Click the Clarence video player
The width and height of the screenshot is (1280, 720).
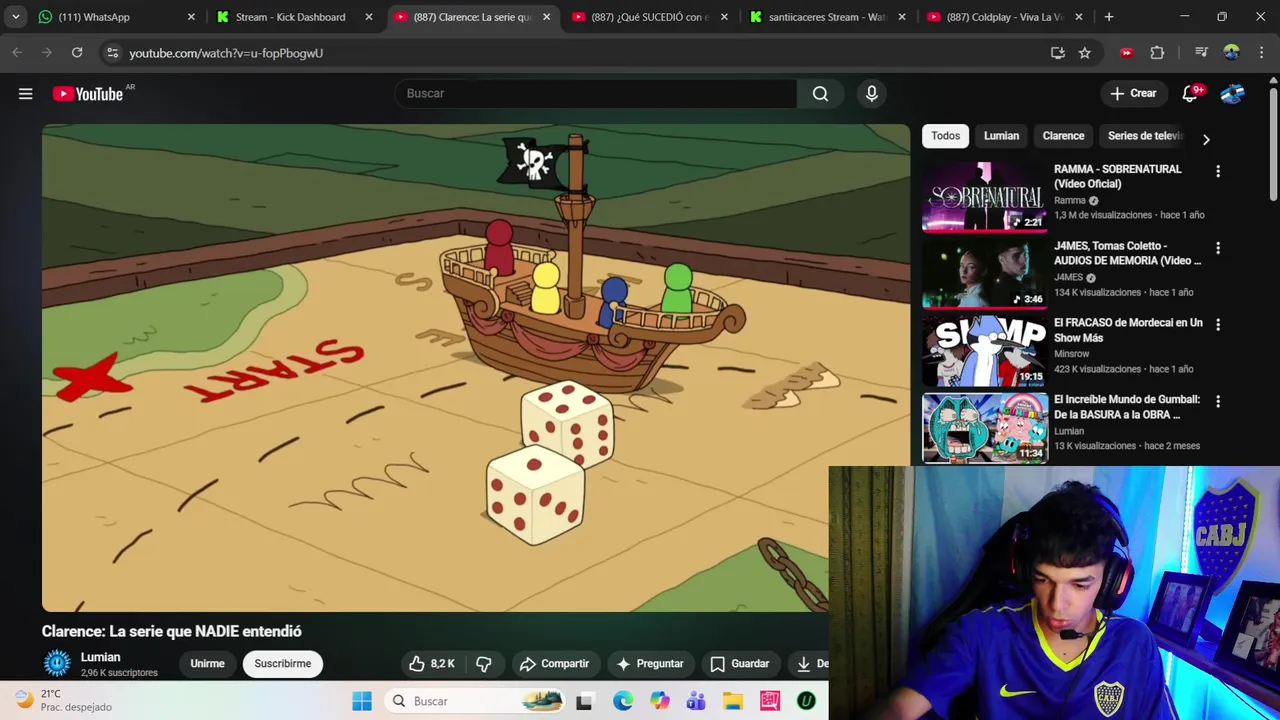(x=476, y=368)
